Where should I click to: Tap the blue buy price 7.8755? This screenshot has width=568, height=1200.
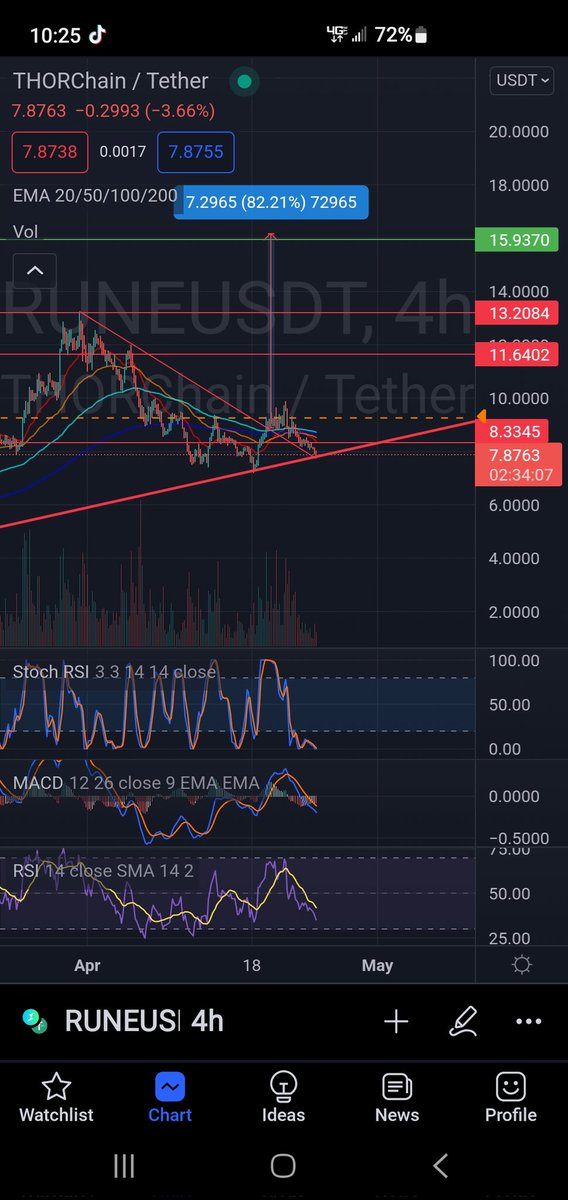(196, 152)
